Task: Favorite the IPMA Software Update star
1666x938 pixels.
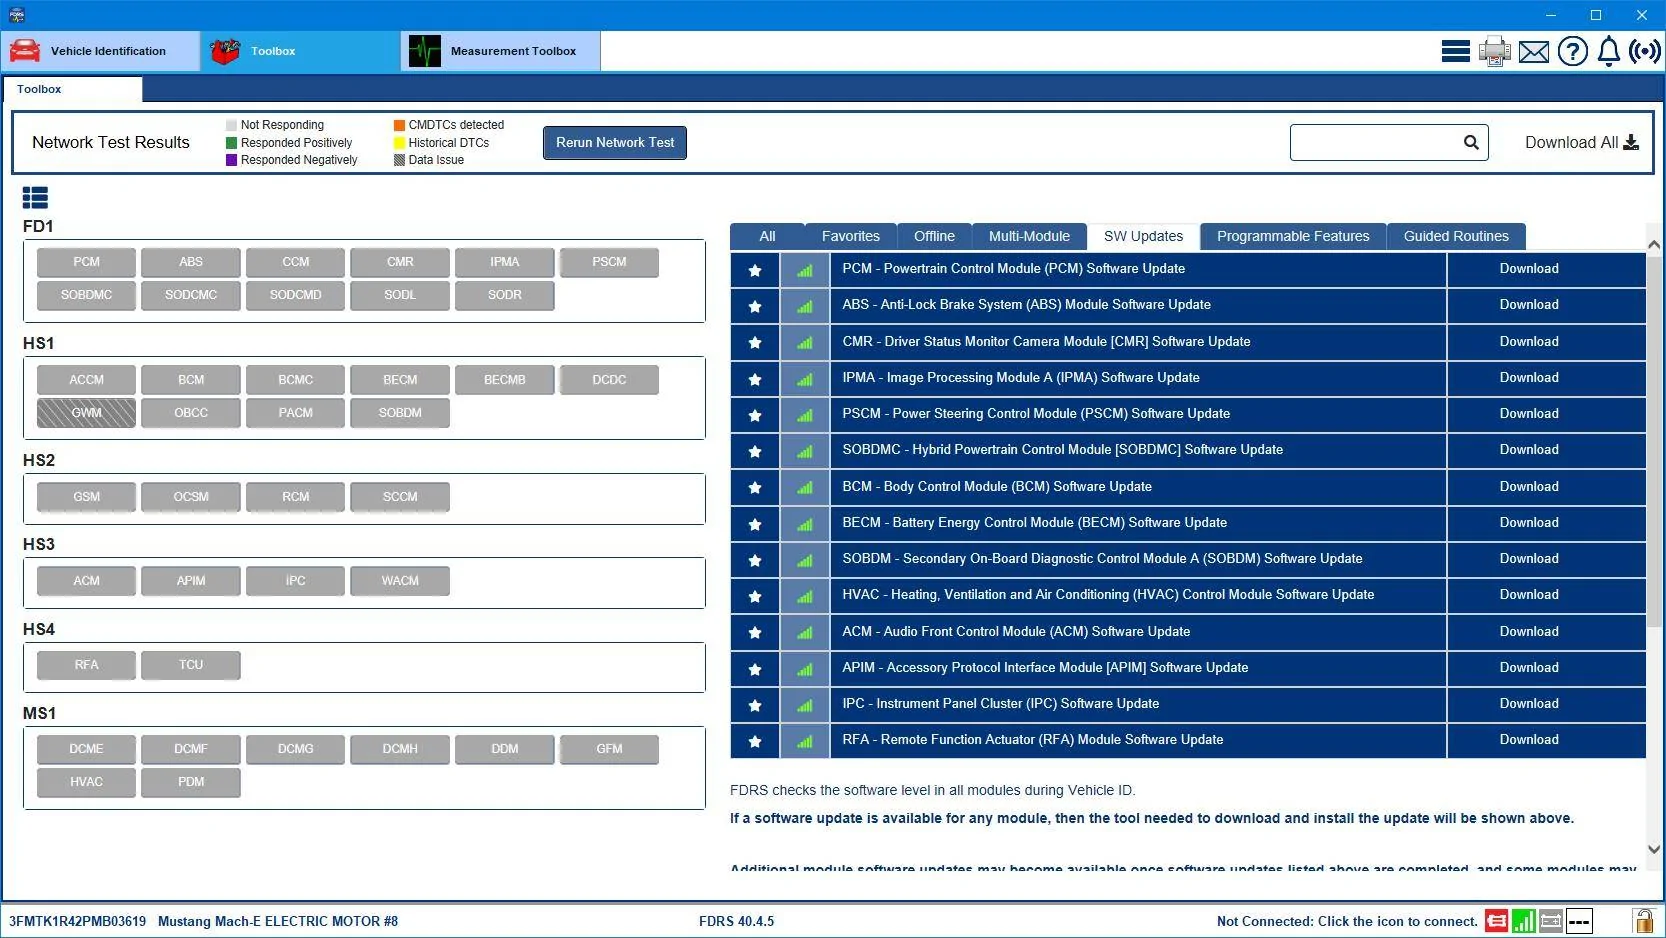Action: coord(755,379)
